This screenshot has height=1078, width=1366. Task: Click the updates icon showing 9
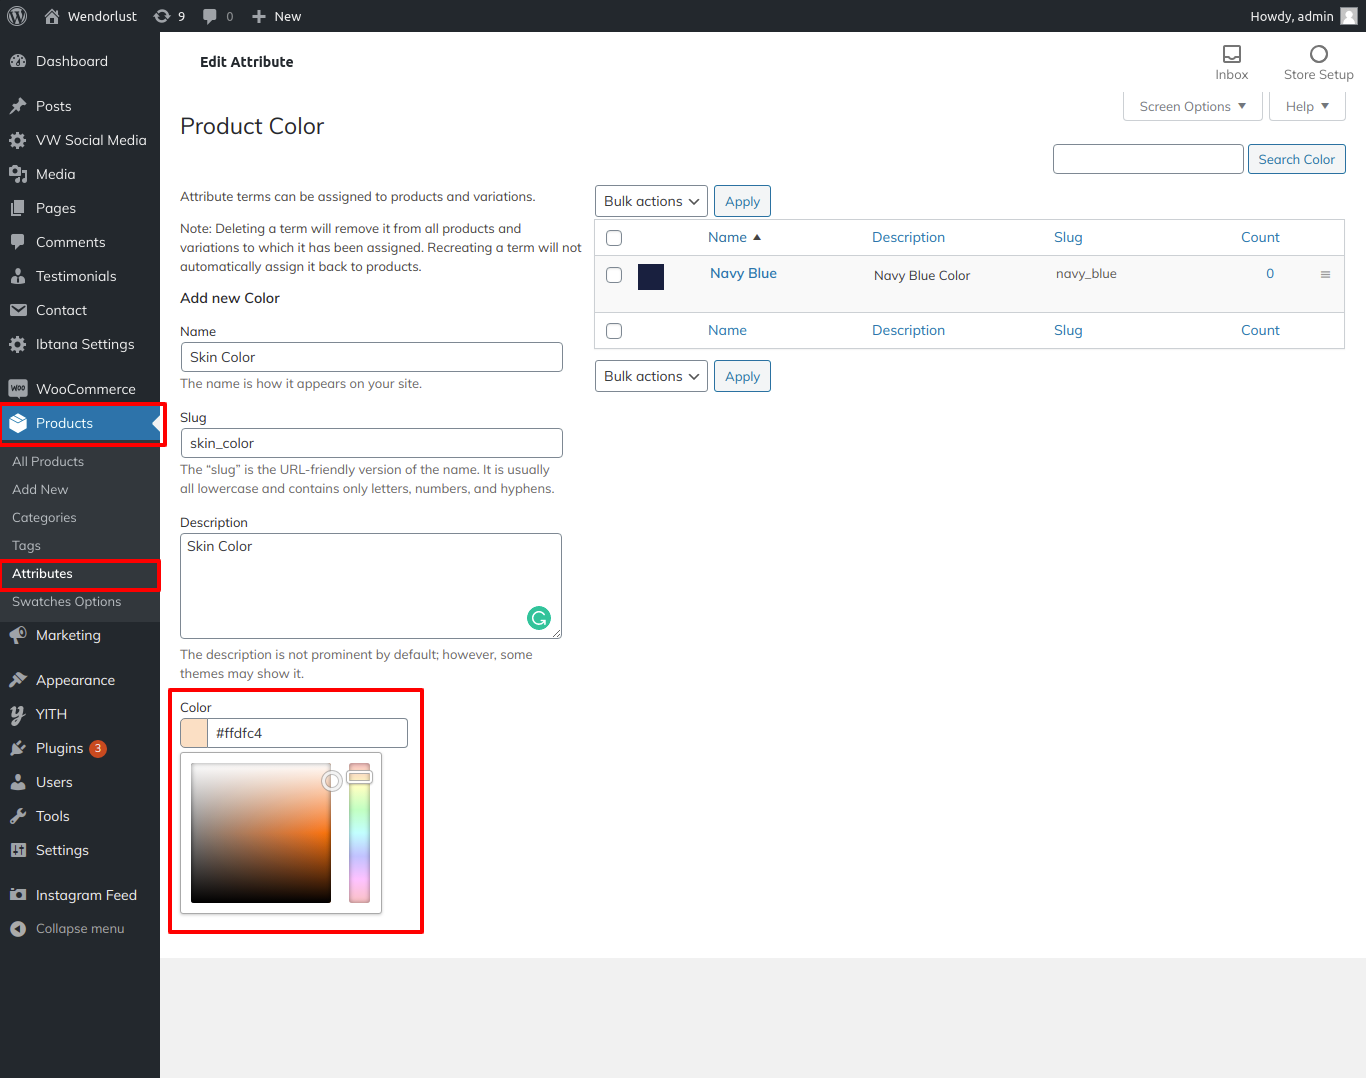pos(163,16)
